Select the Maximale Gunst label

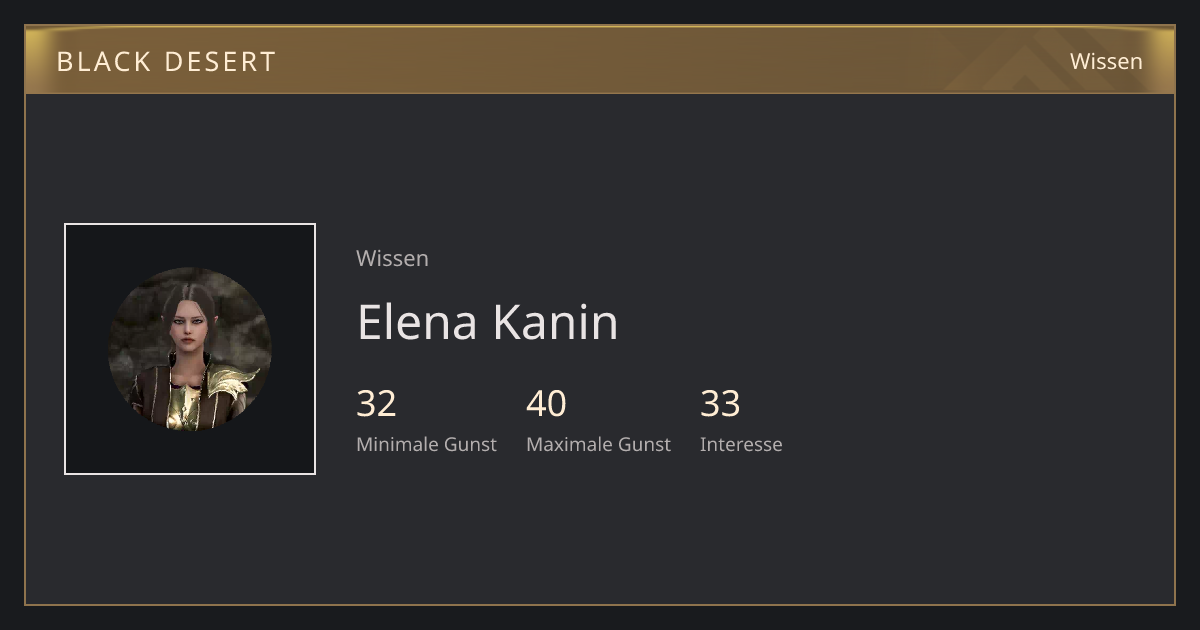(x=598, y=444)
